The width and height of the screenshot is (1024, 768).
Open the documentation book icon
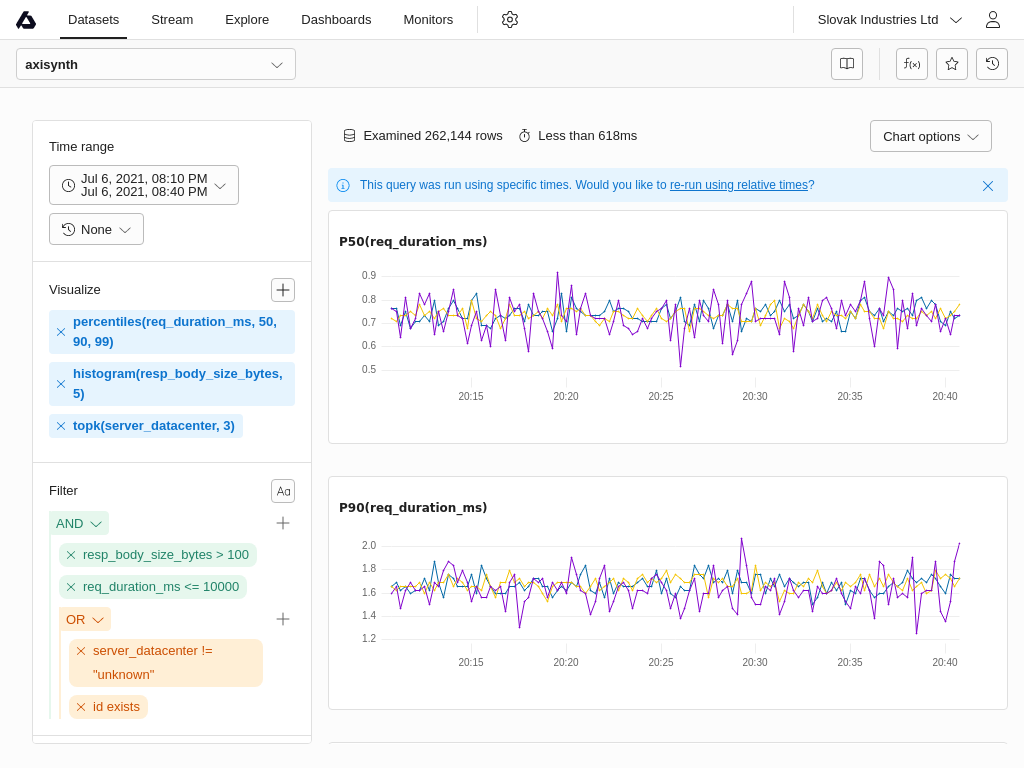[x=847, y=64]
